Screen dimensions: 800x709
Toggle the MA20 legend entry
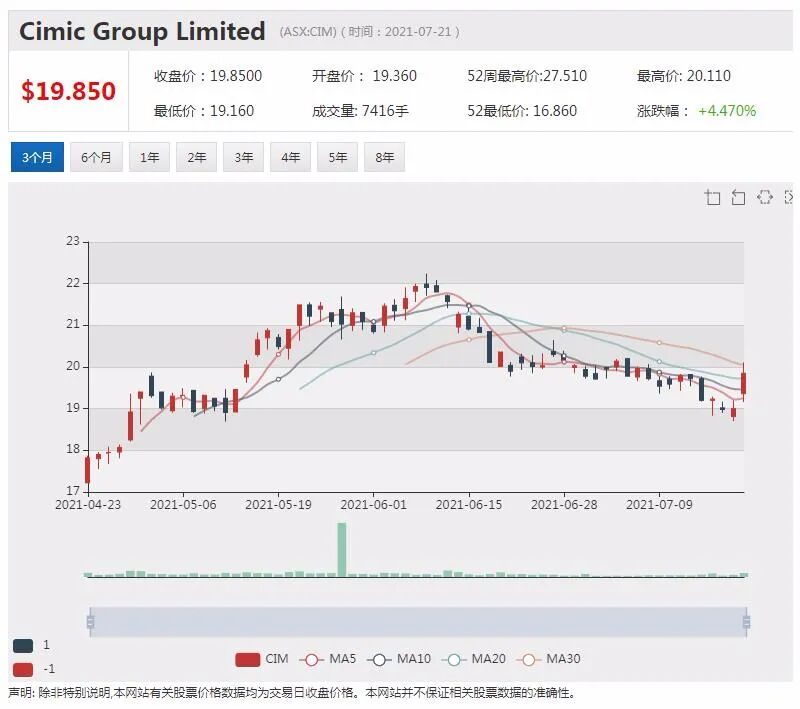click(473, 659)
